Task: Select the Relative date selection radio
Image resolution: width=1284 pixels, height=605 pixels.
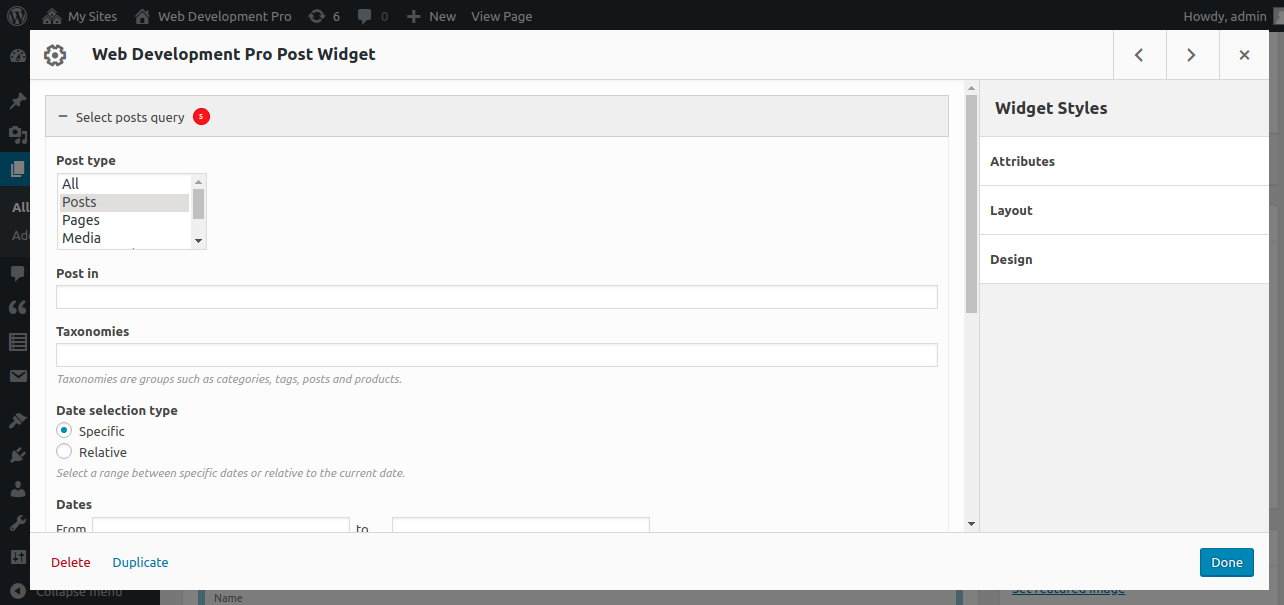Action: click(64, 451)
